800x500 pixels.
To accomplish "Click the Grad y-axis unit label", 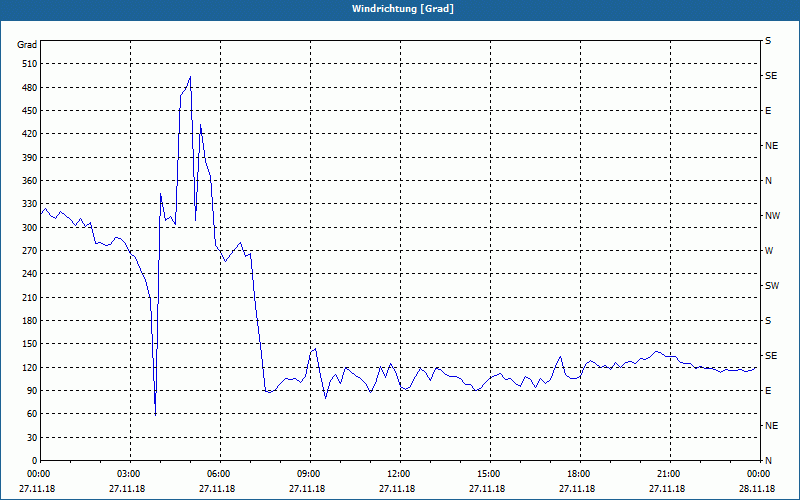I will [27, 45].
